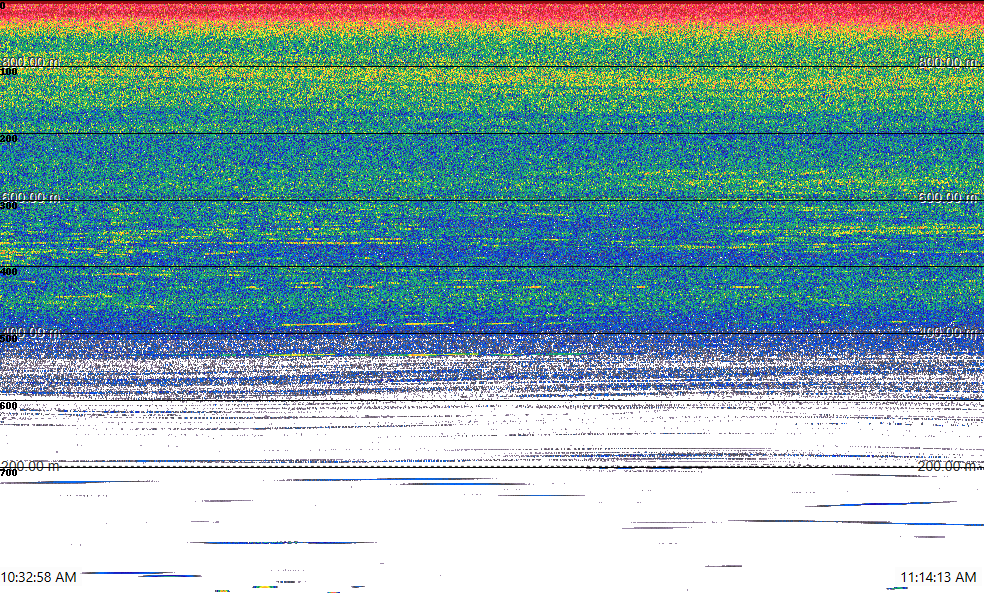Select the bold 300 depth tick label
This screenshot has width=984, height=594.
click(9, 206)
